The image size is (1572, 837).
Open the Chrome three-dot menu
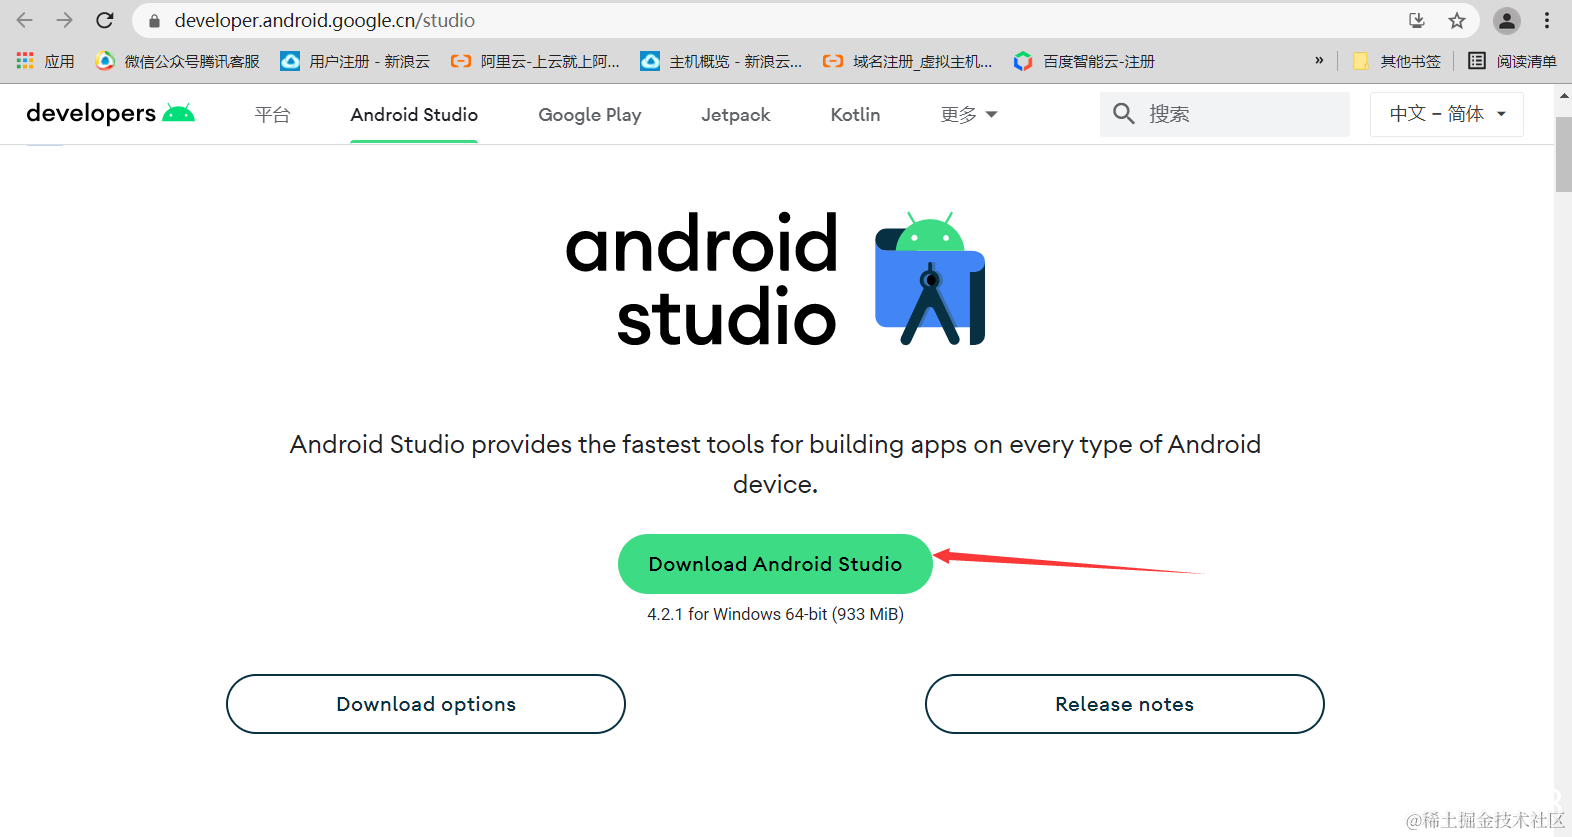[1547, 20]
